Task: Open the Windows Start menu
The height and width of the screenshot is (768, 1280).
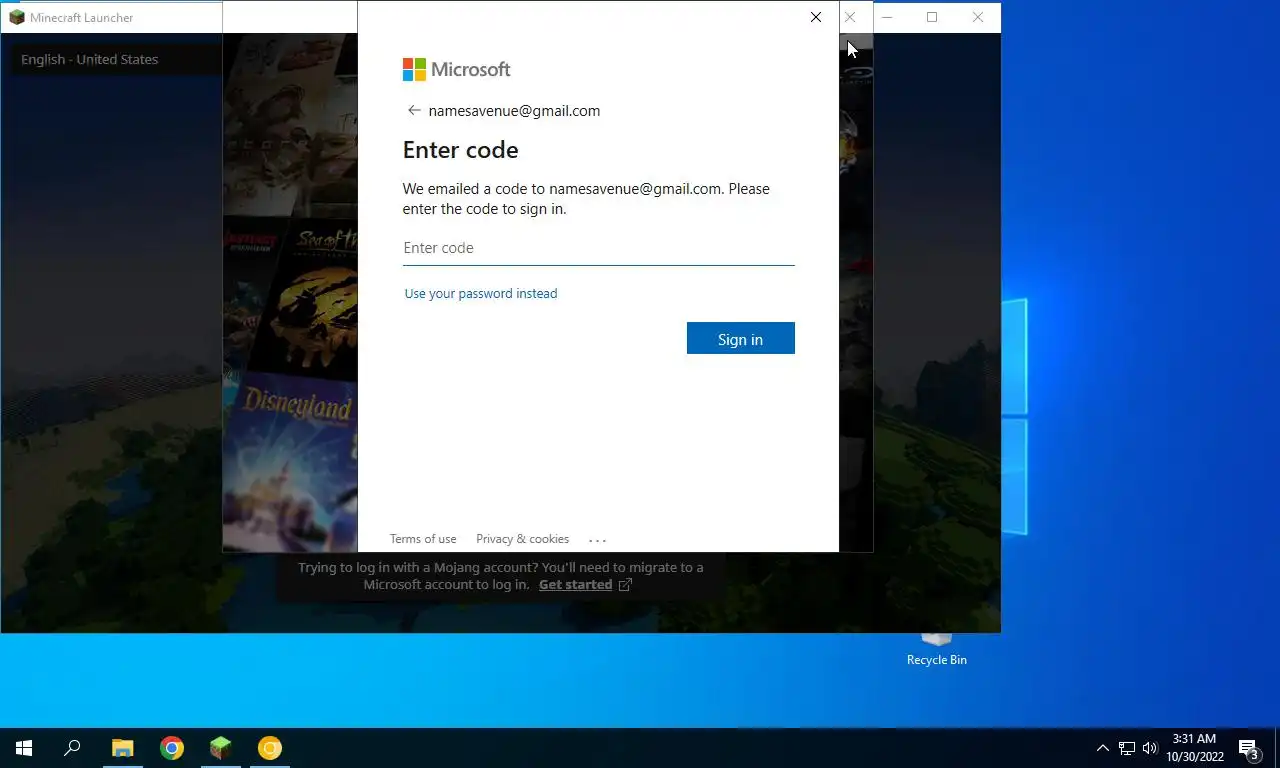Action: [x=24, y=748]
